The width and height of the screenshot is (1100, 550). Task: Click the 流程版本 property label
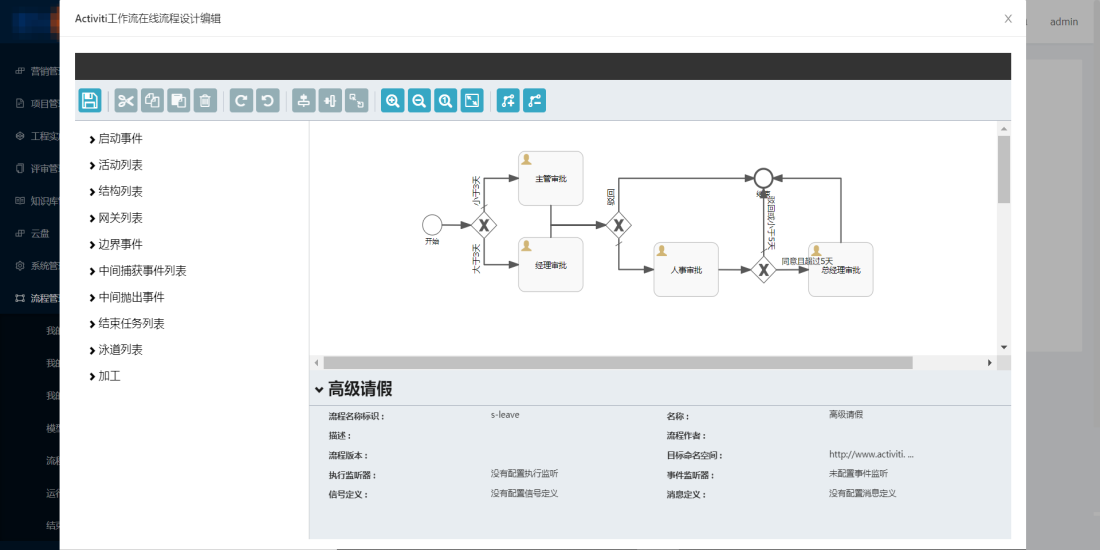(x=348, y=455)
